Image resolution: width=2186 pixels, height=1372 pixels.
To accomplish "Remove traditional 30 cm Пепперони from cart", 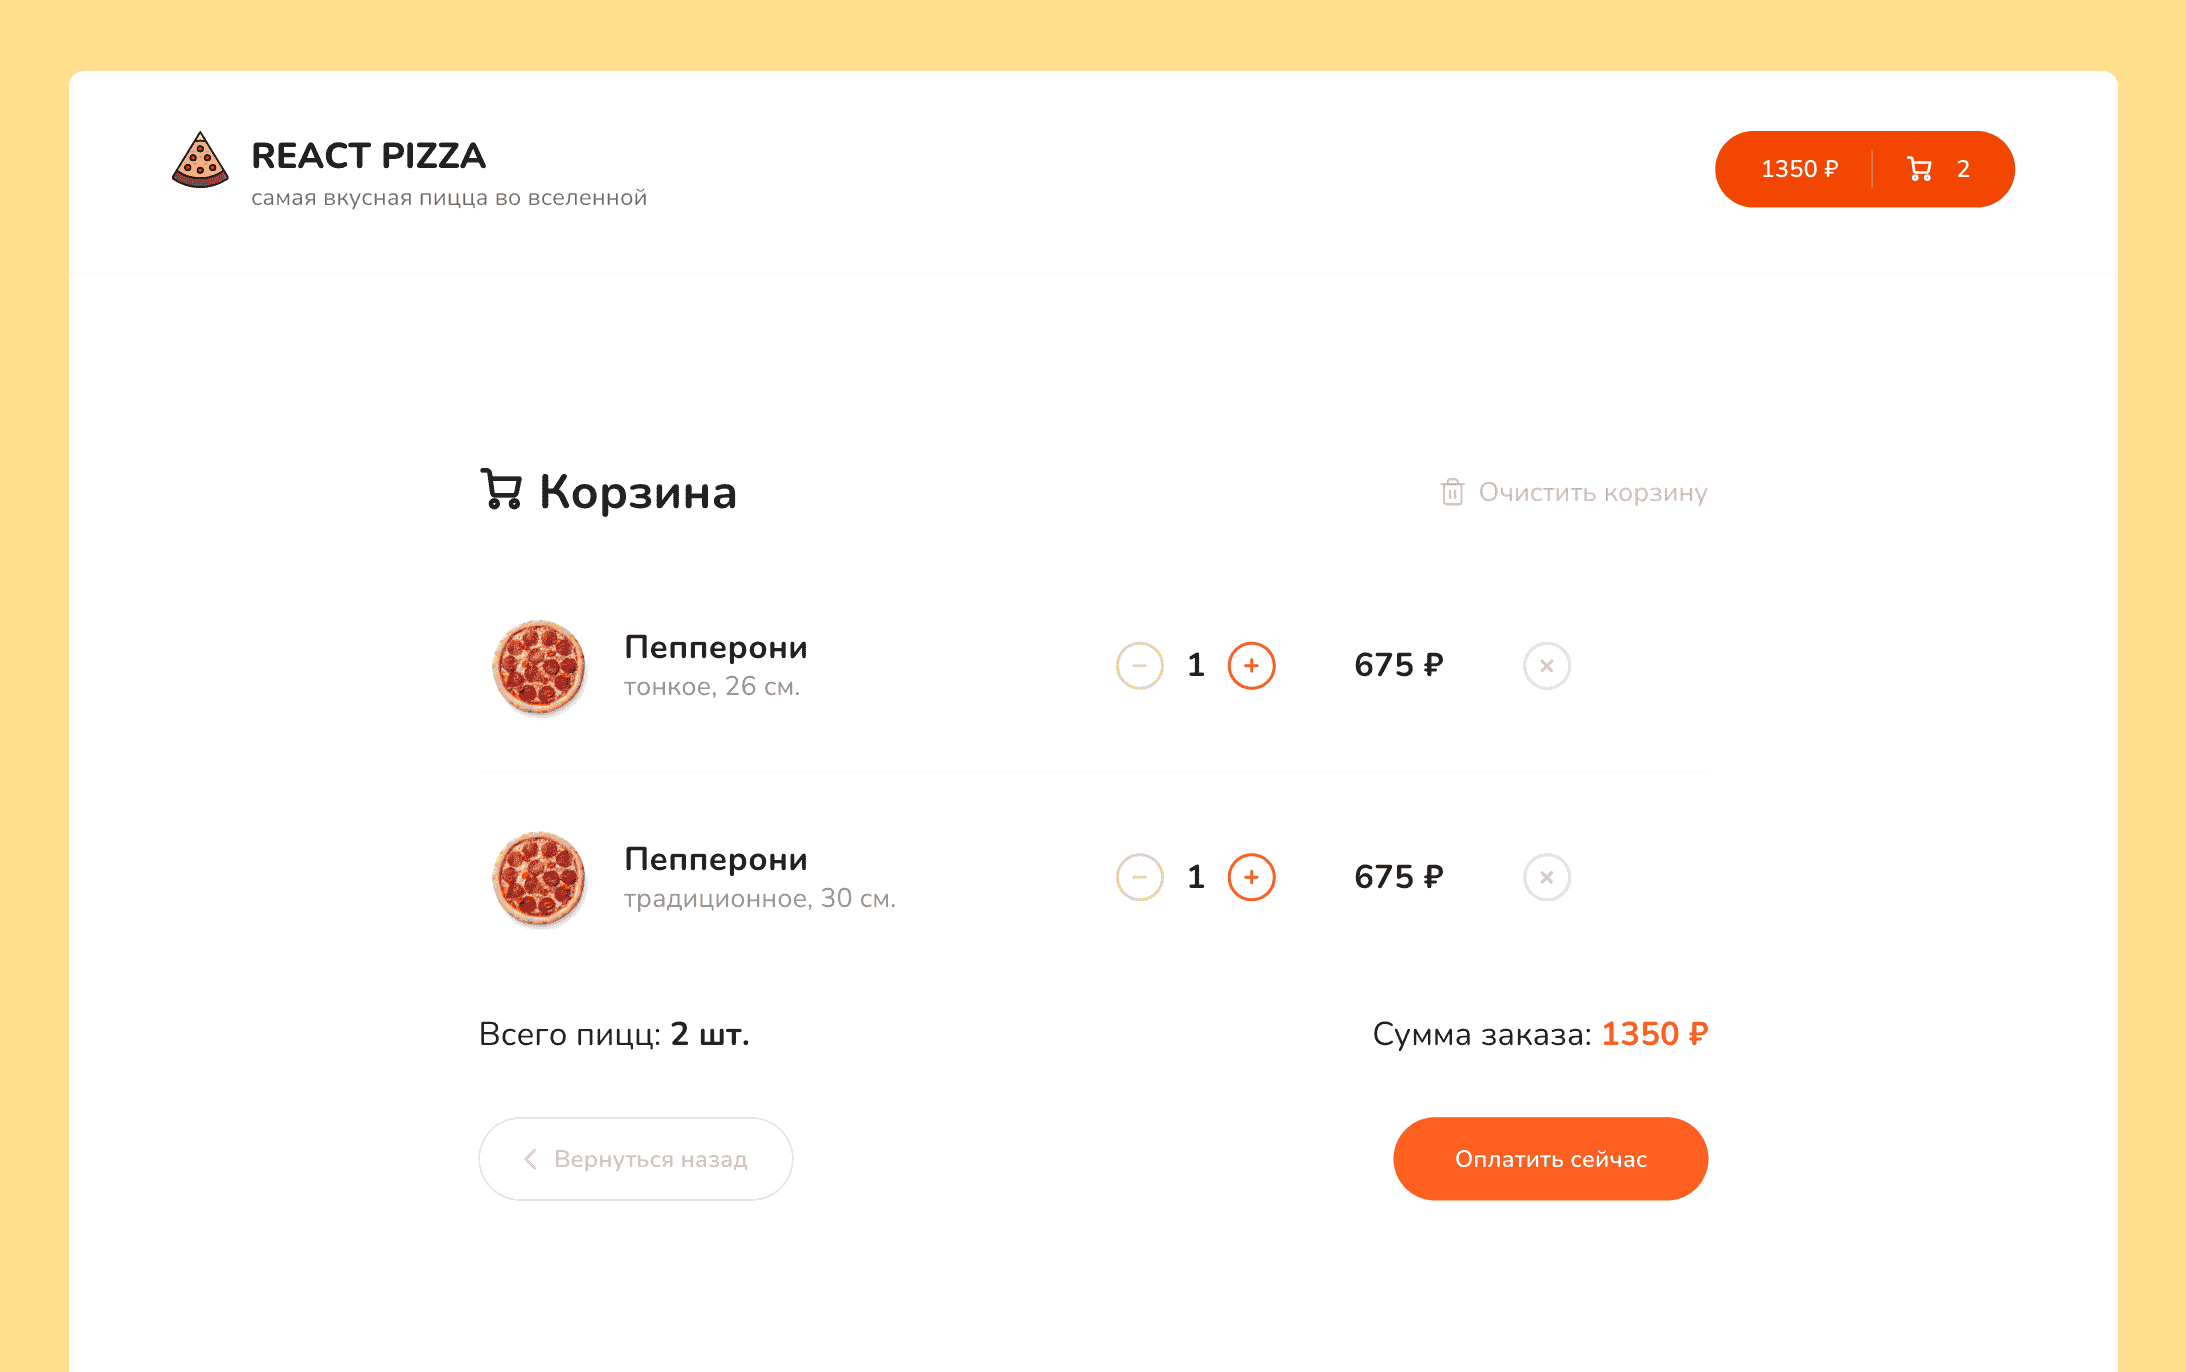I will [1546, 878].
